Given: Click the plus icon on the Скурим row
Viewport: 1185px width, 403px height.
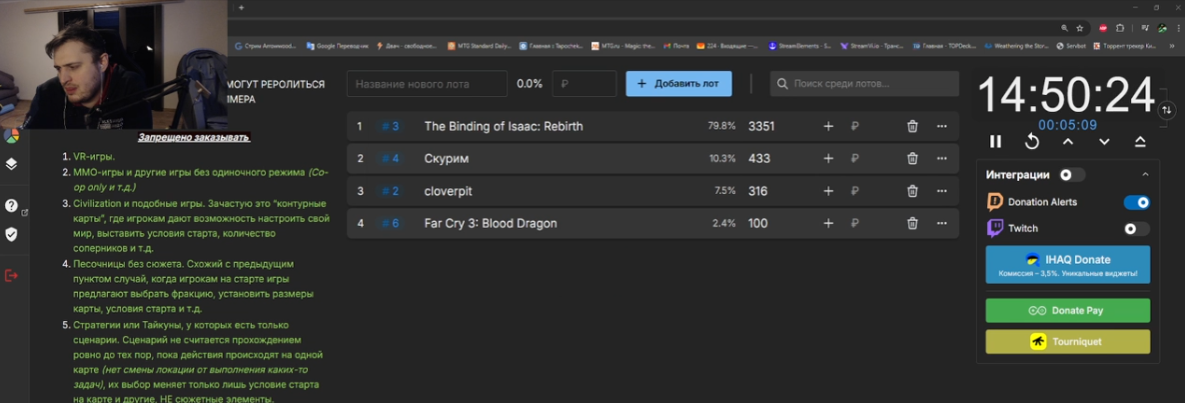Looking at the screenshot, I should tap(828, 159).
